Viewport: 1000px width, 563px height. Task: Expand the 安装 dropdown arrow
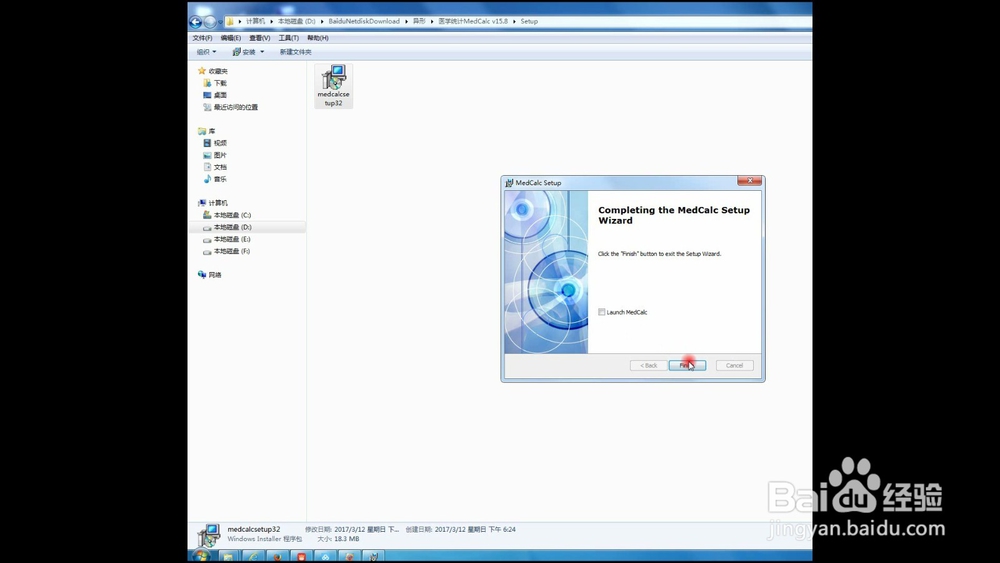(x=262, y=52)
